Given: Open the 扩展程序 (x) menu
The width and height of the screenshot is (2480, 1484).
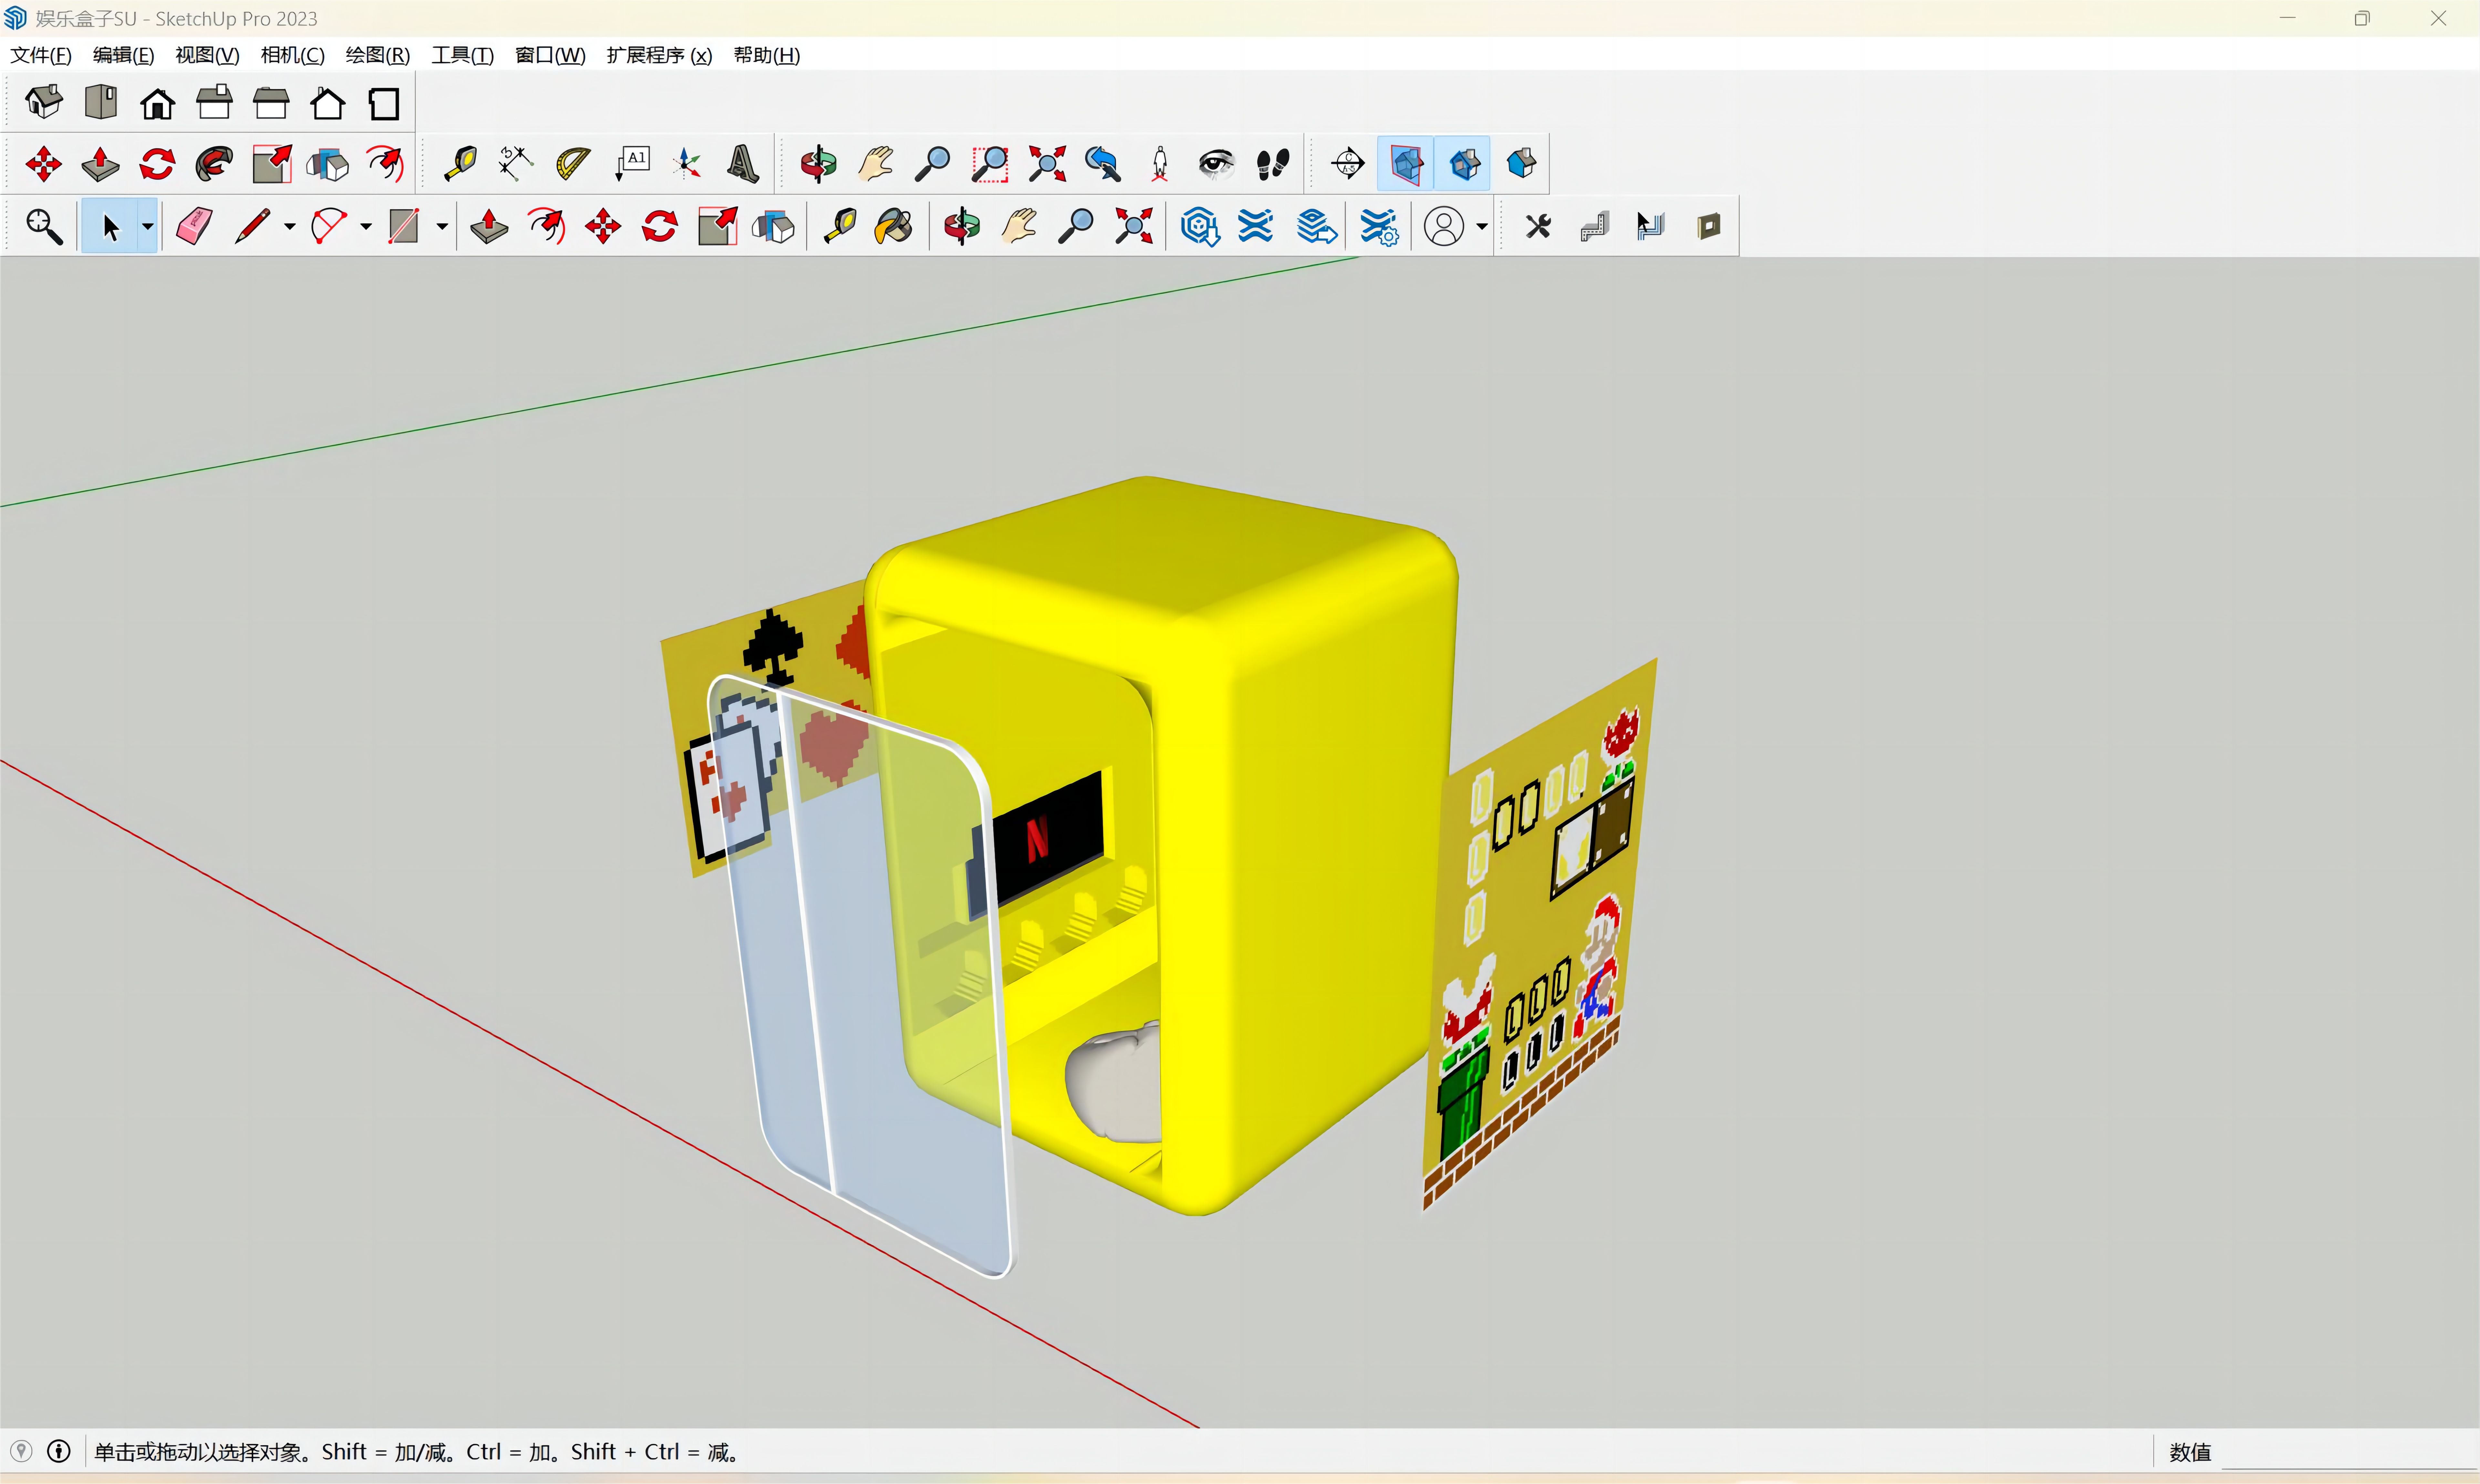Looking at the screenshot, I should click(659, 55).
